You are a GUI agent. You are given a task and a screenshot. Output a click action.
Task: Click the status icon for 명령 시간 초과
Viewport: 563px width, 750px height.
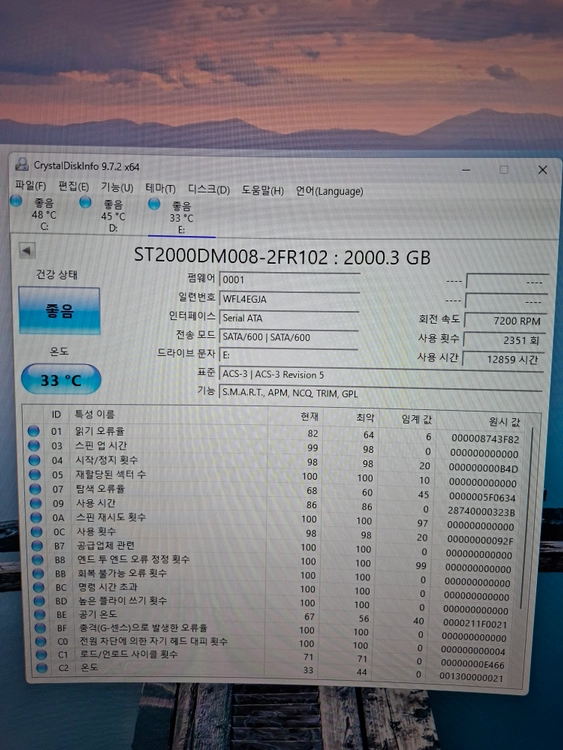pos(39,587)
